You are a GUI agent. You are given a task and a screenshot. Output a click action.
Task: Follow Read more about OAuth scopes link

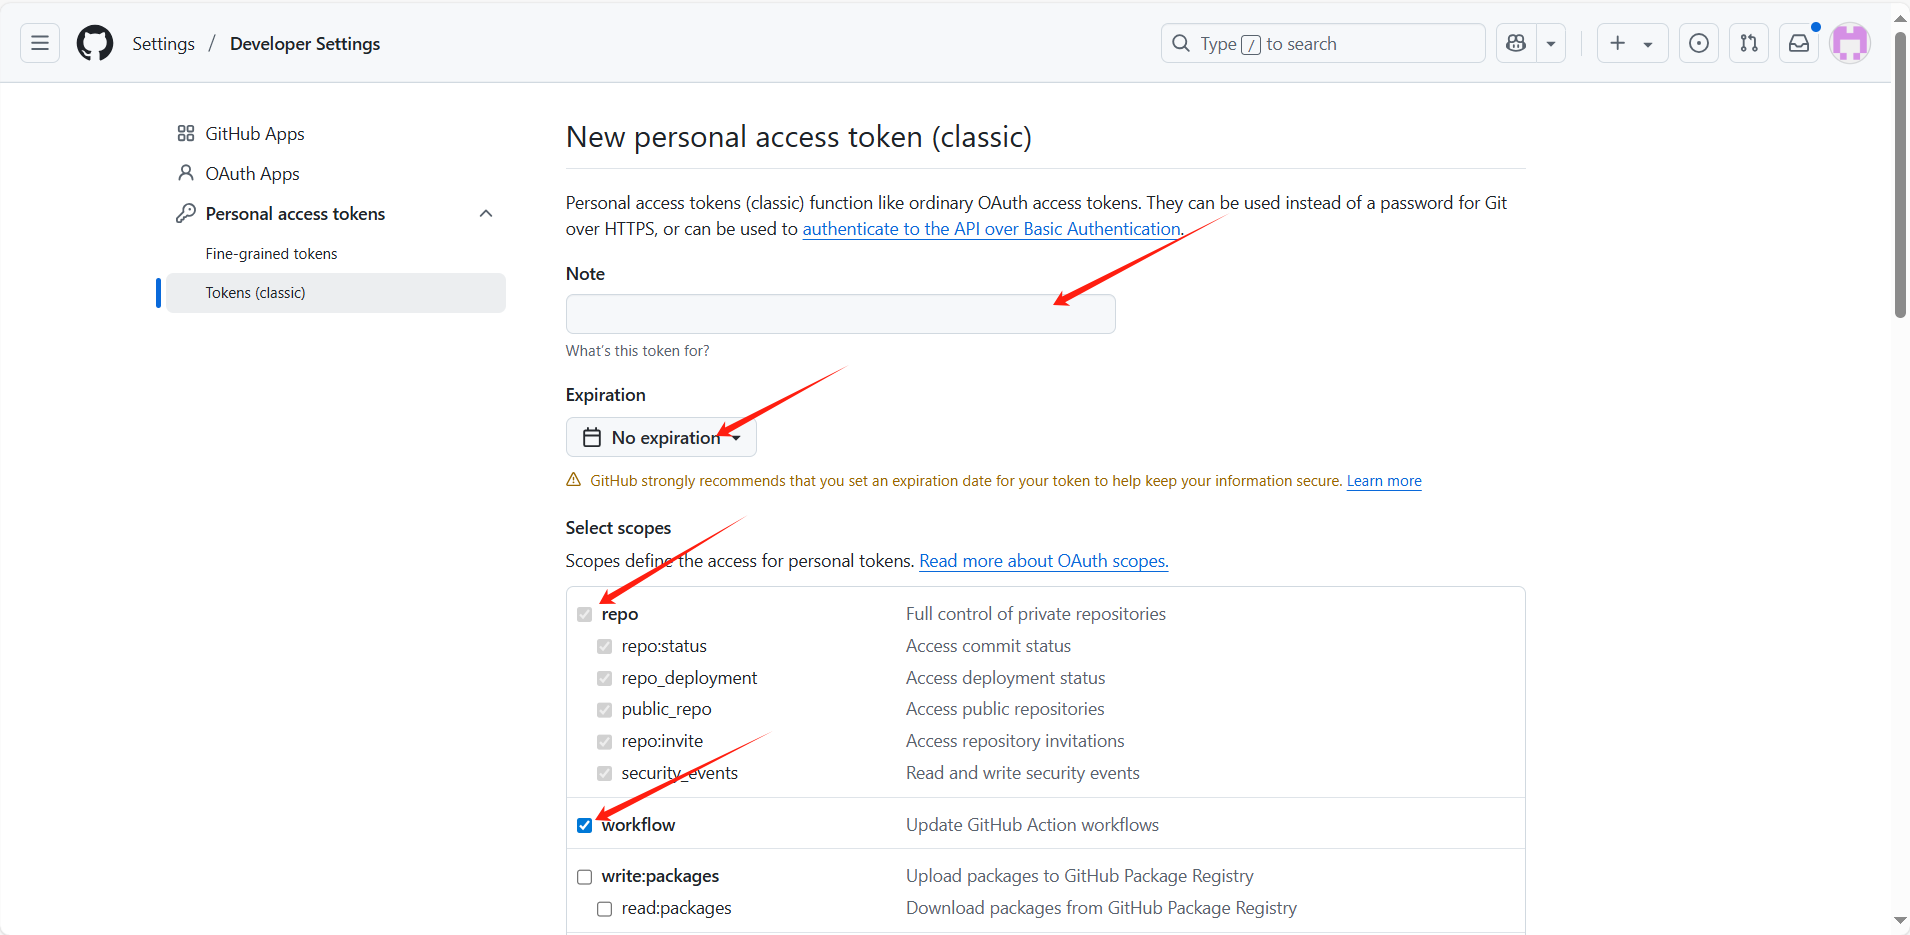point(1043,561)
